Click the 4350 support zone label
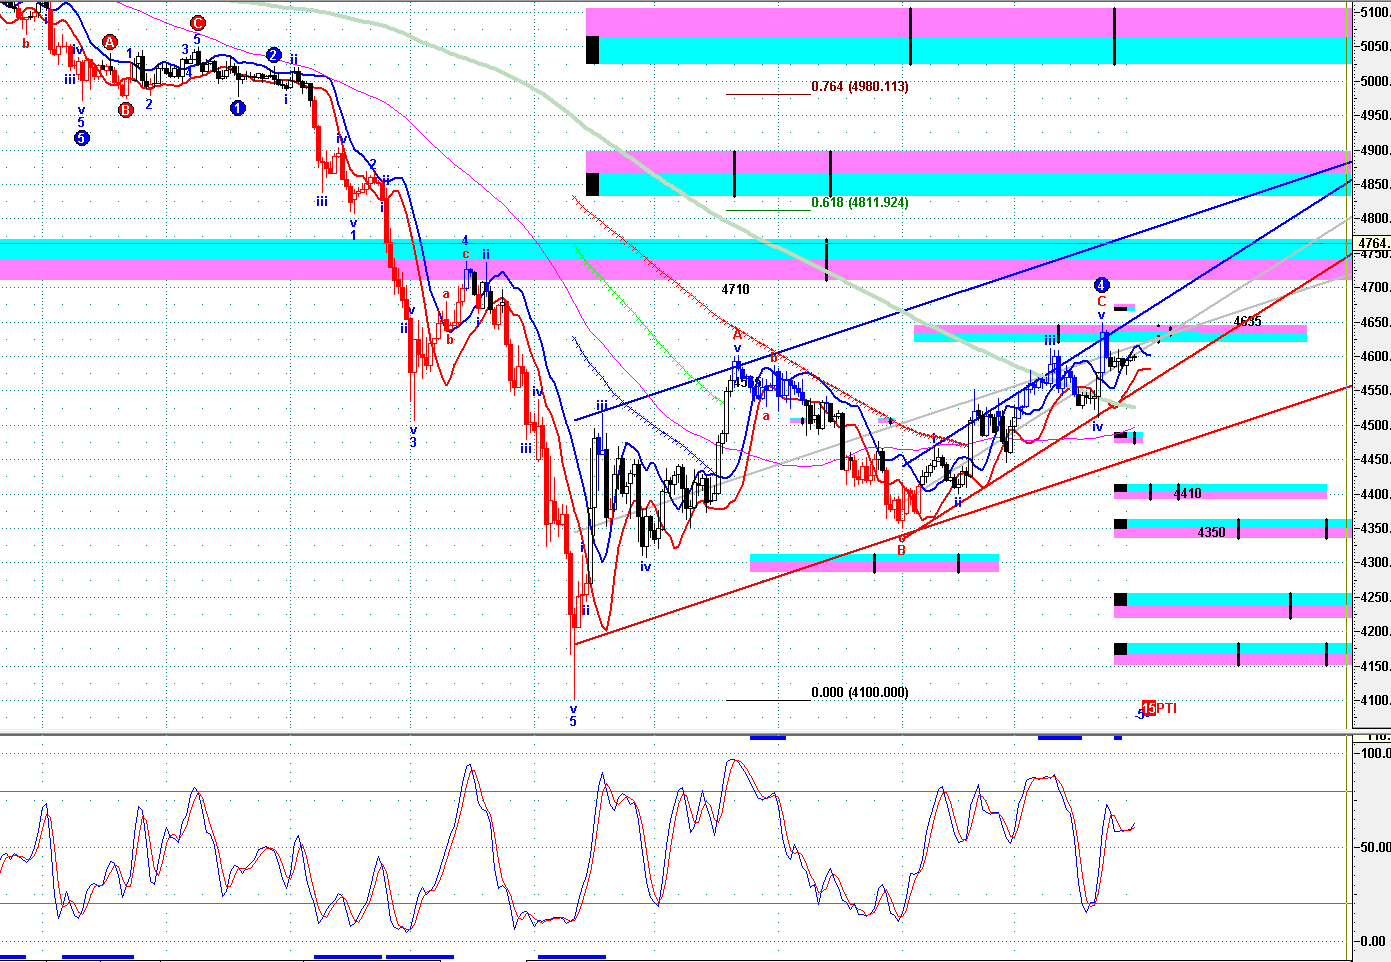The height and width of the screenshot is (962, 1391). point(1211,532)
